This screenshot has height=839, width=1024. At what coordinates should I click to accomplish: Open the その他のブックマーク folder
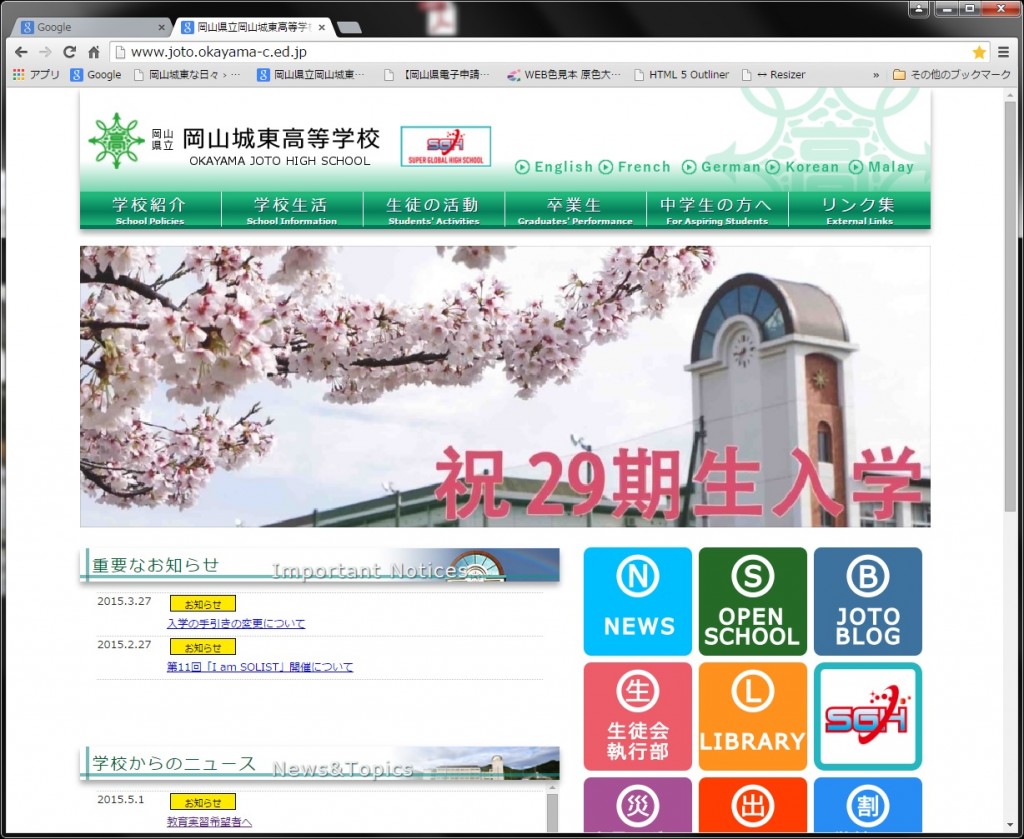pos(952,75)
